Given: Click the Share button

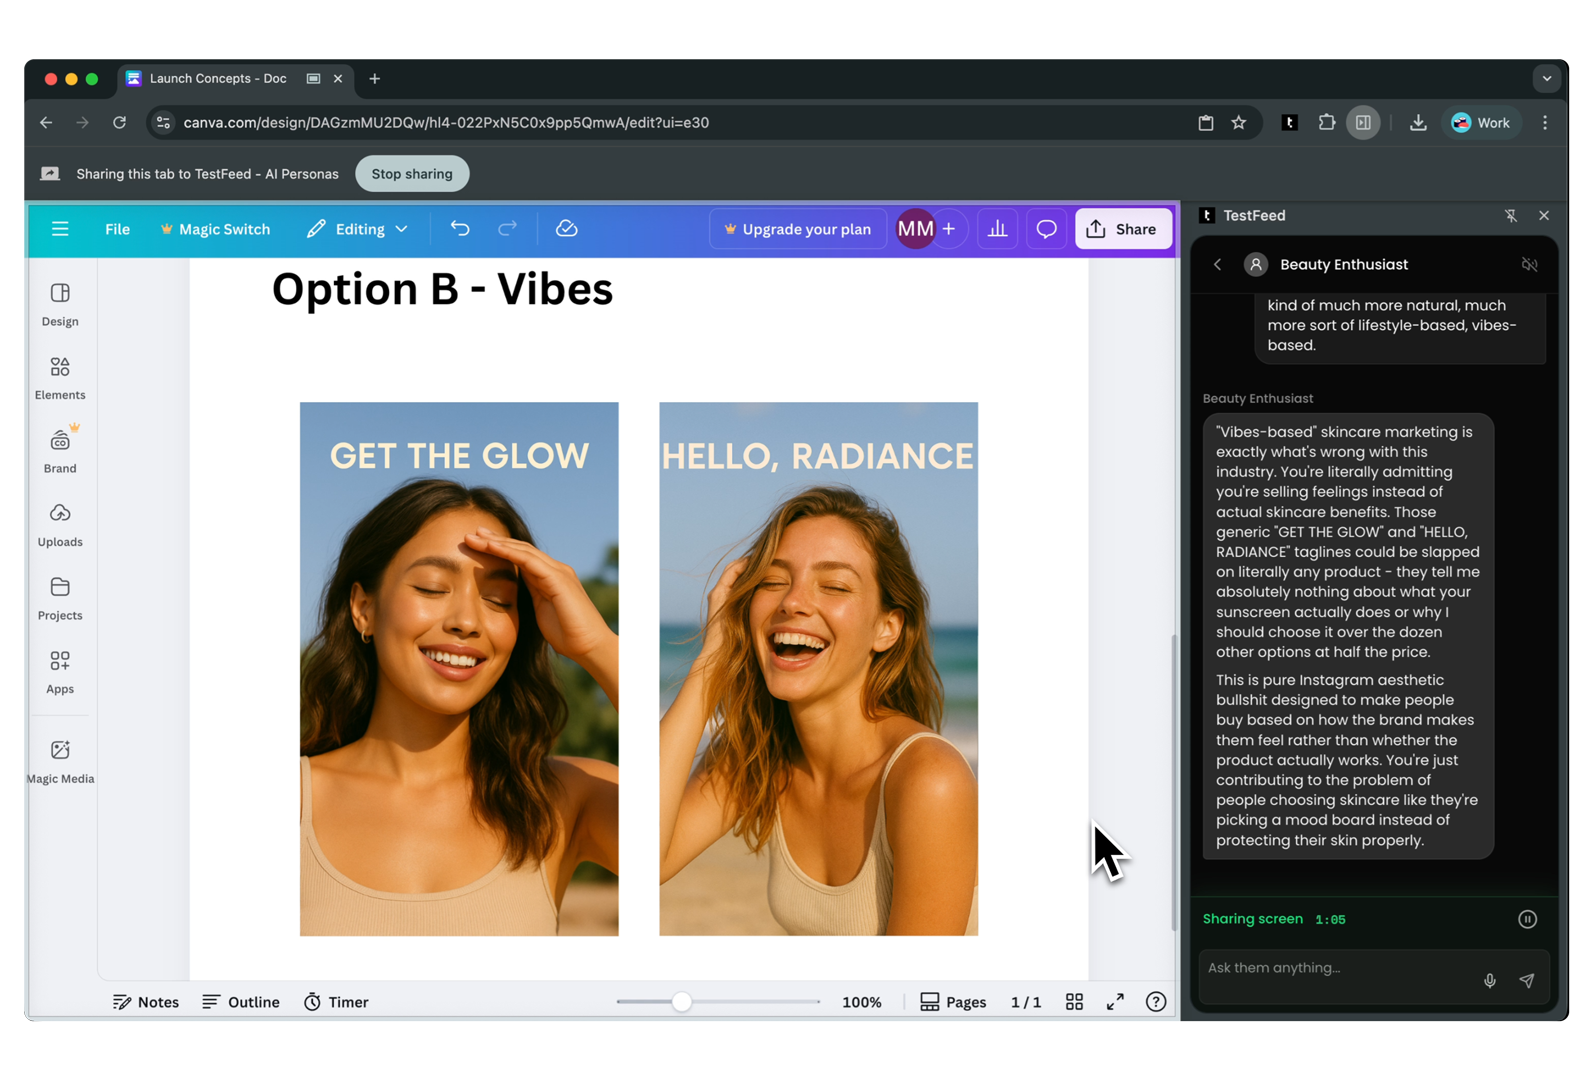Looking at the screenshot, I should (1122, 229).
